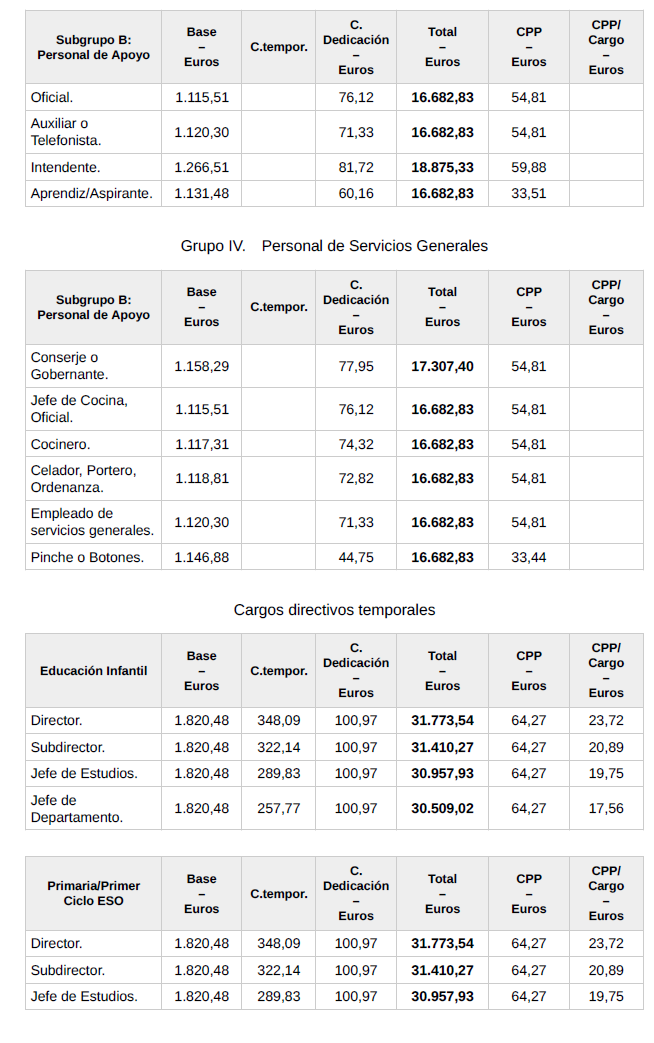Click the base salary 1.266,51

coord(201,167)
